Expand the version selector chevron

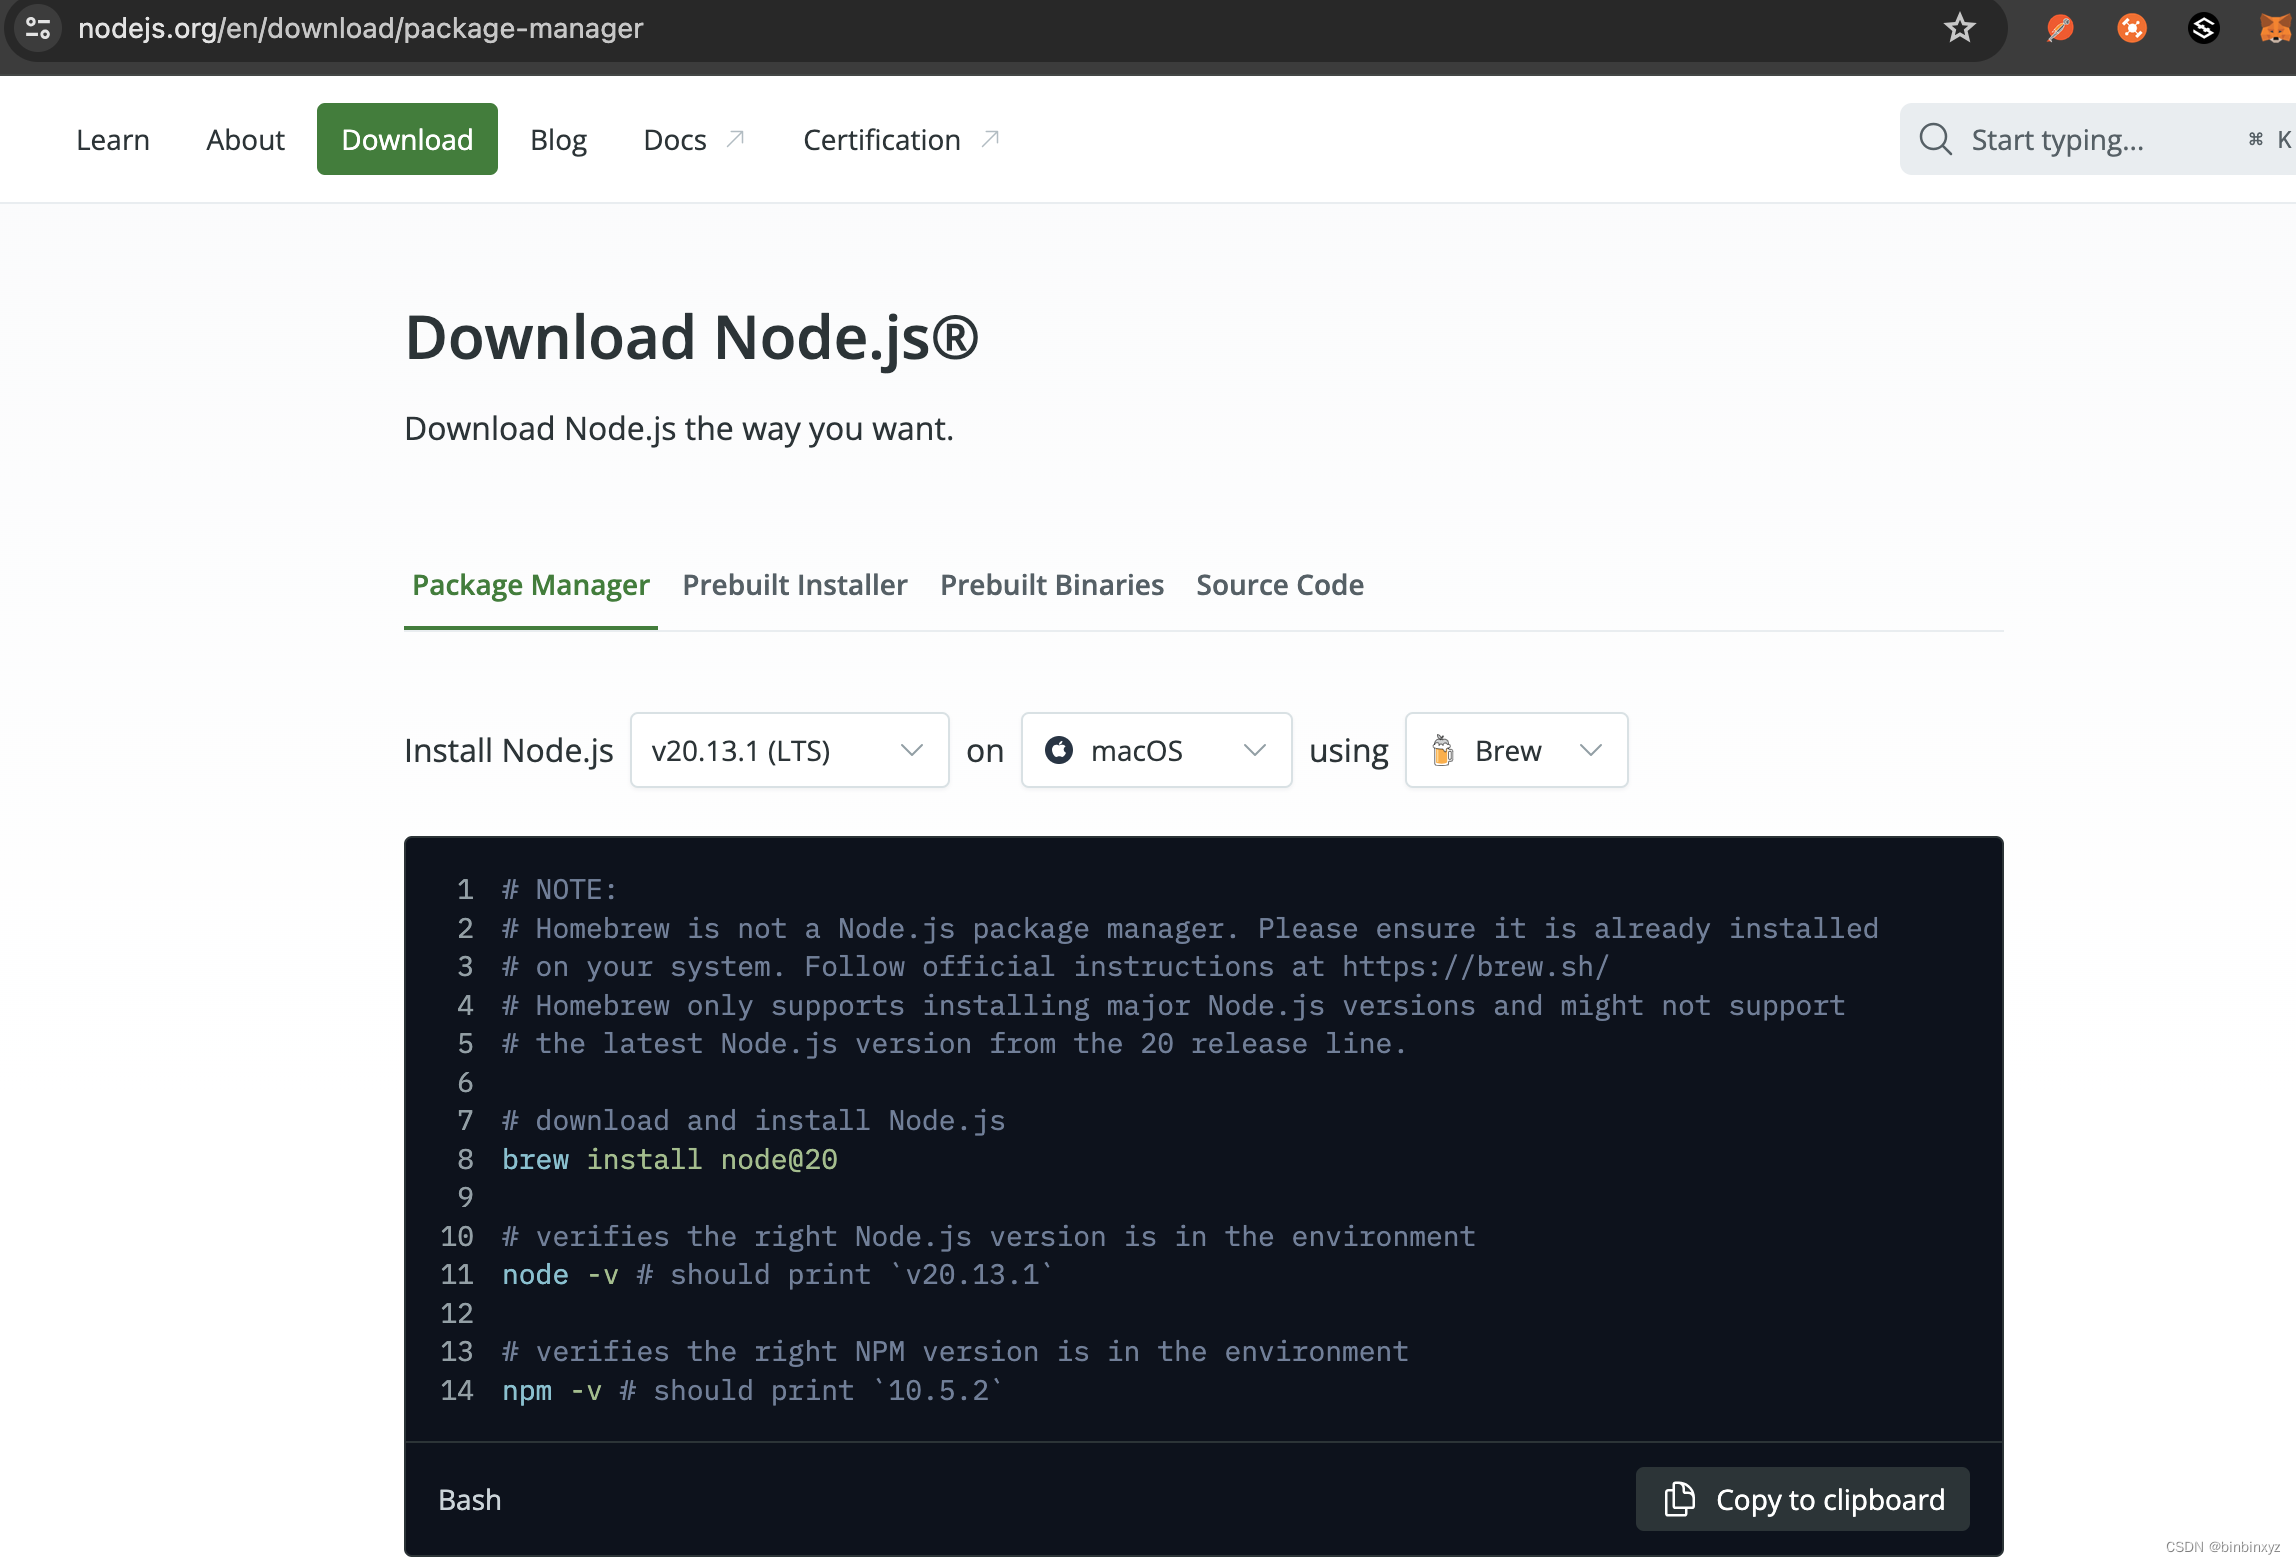pyautogui.click(x=911, y=750)
